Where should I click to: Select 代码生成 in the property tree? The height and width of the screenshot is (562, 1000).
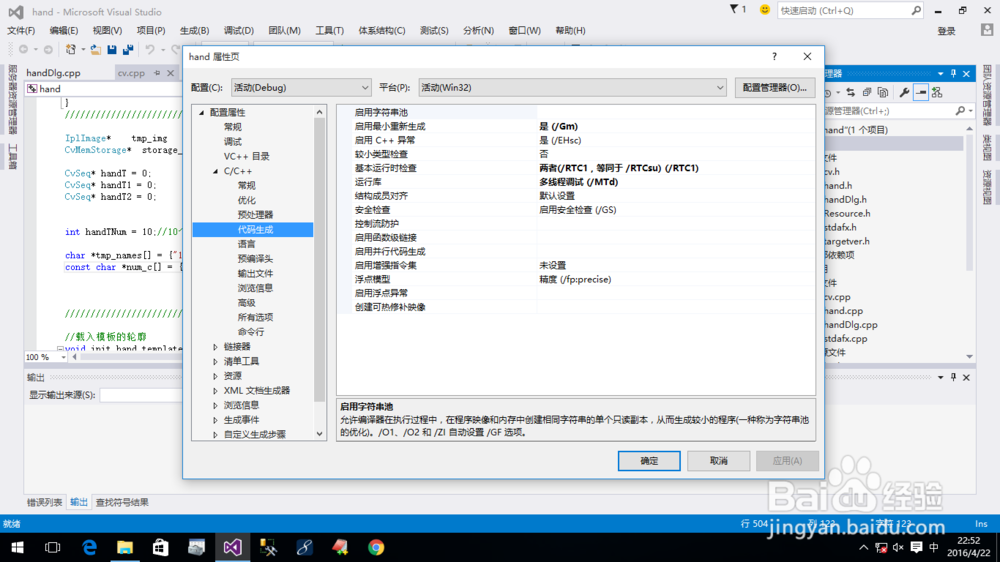(x=253, y=230)
